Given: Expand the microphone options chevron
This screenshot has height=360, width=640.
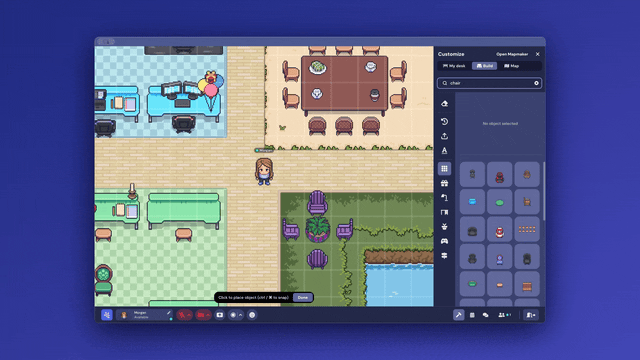Looking at the screenshot, I should 189,315.
